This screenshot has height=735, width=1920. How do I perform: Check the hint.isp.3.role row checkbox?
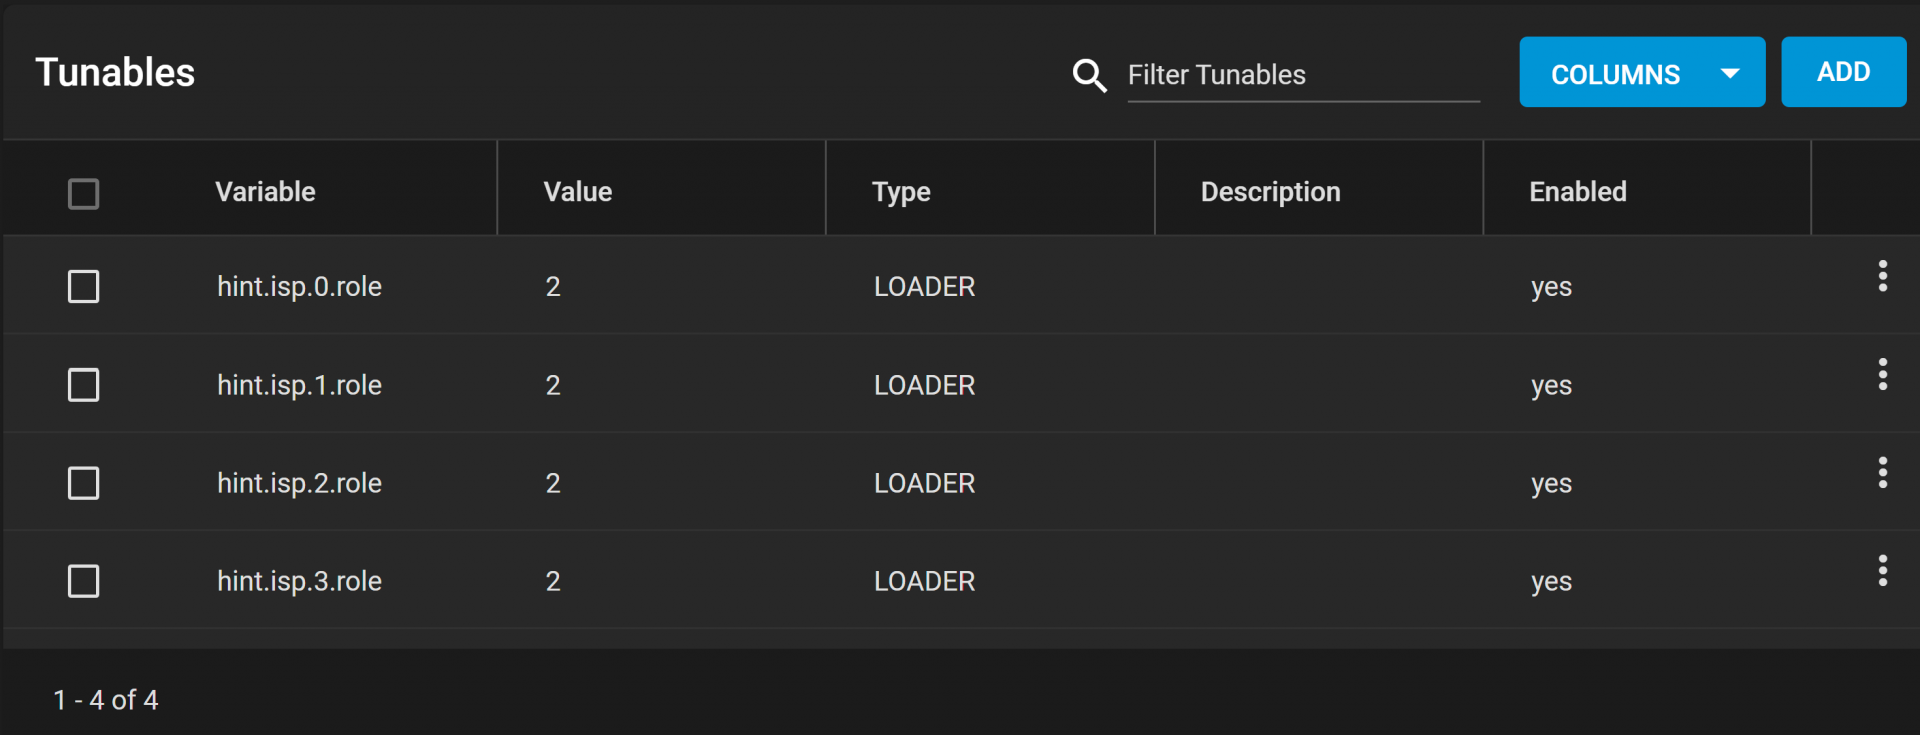(83, 581)
